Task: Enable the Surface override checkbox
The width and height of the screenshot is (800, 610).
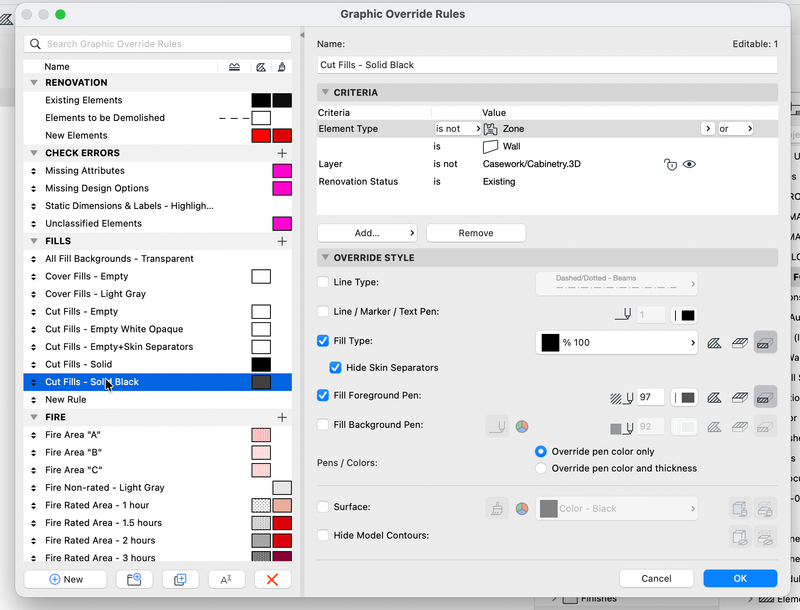Action: (322, 506)
